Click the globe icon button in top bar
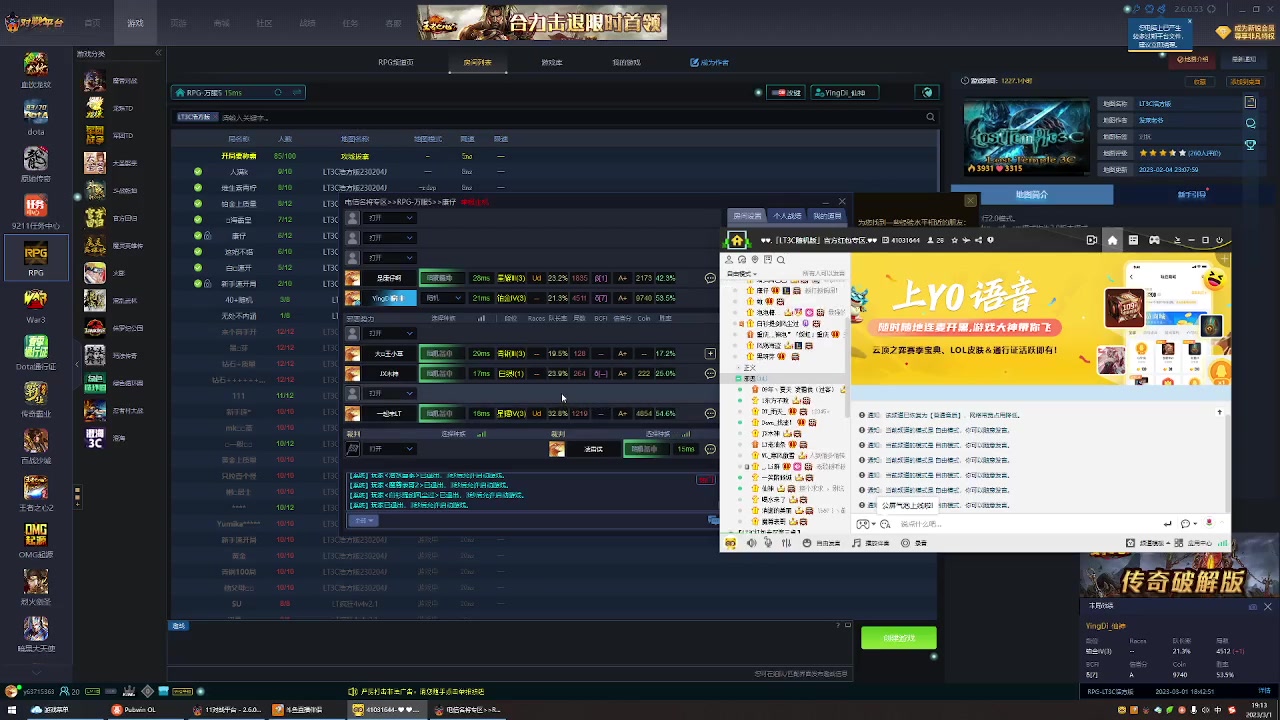This screenshot has width=1280, height=720. tap(928, 93)
